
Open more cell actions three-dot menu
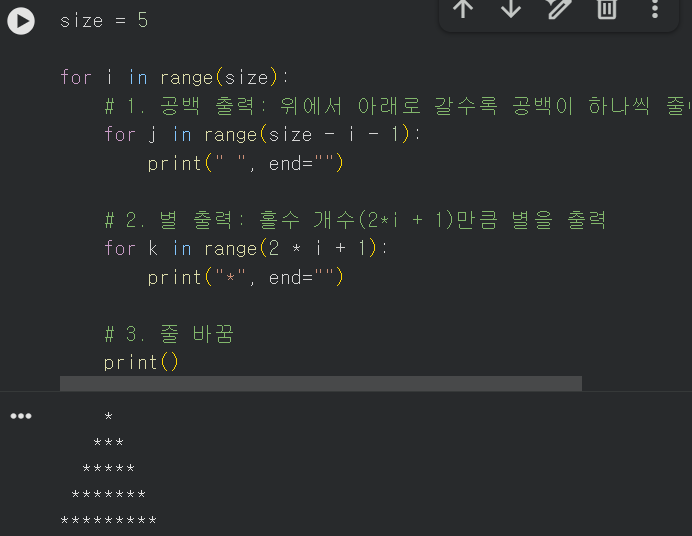[655, 8]
